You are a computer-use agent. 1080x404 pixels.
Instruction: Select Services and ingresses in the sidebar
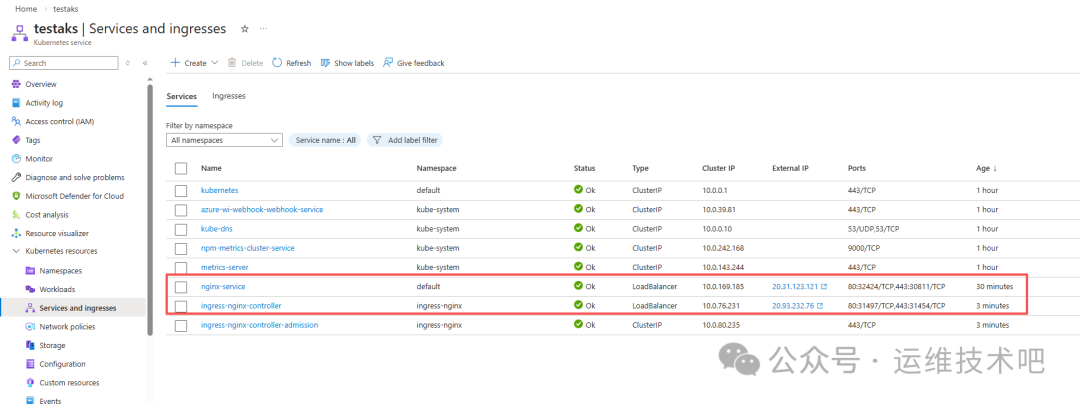78,308
